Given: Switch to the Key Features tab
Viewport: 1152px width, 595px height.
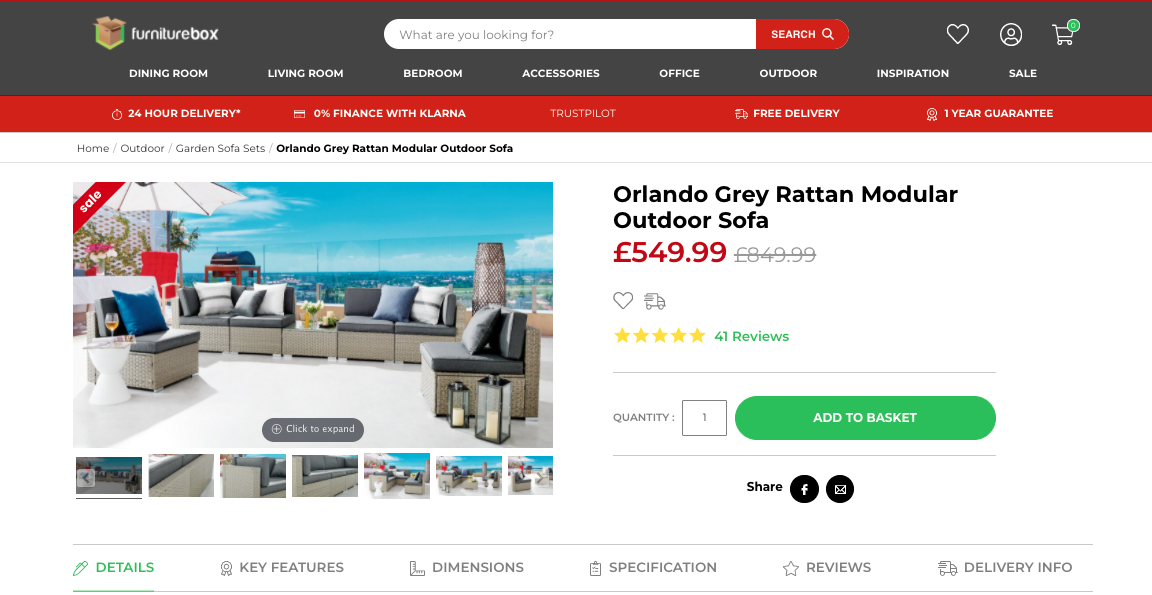Looking at the screenshot, I should 281,568.
